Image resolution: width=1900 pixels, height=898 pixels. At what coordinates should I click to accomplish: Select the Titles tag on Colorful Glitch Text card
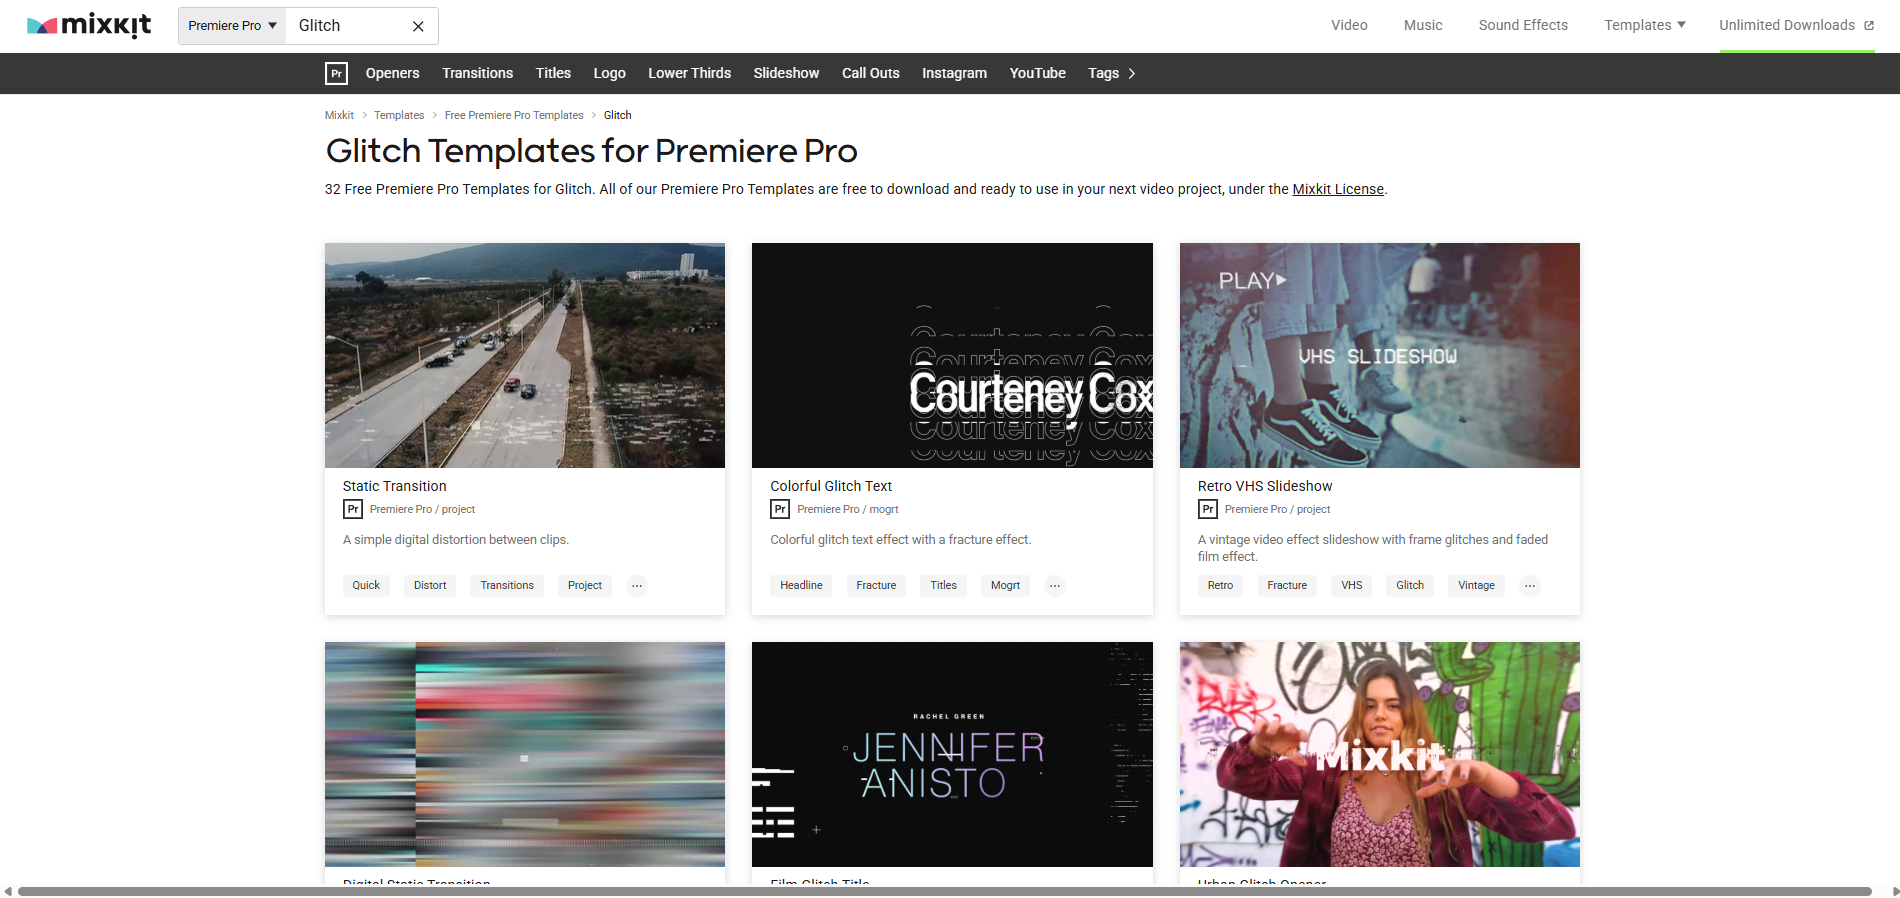pyautogui.click(x=944, y=586)
